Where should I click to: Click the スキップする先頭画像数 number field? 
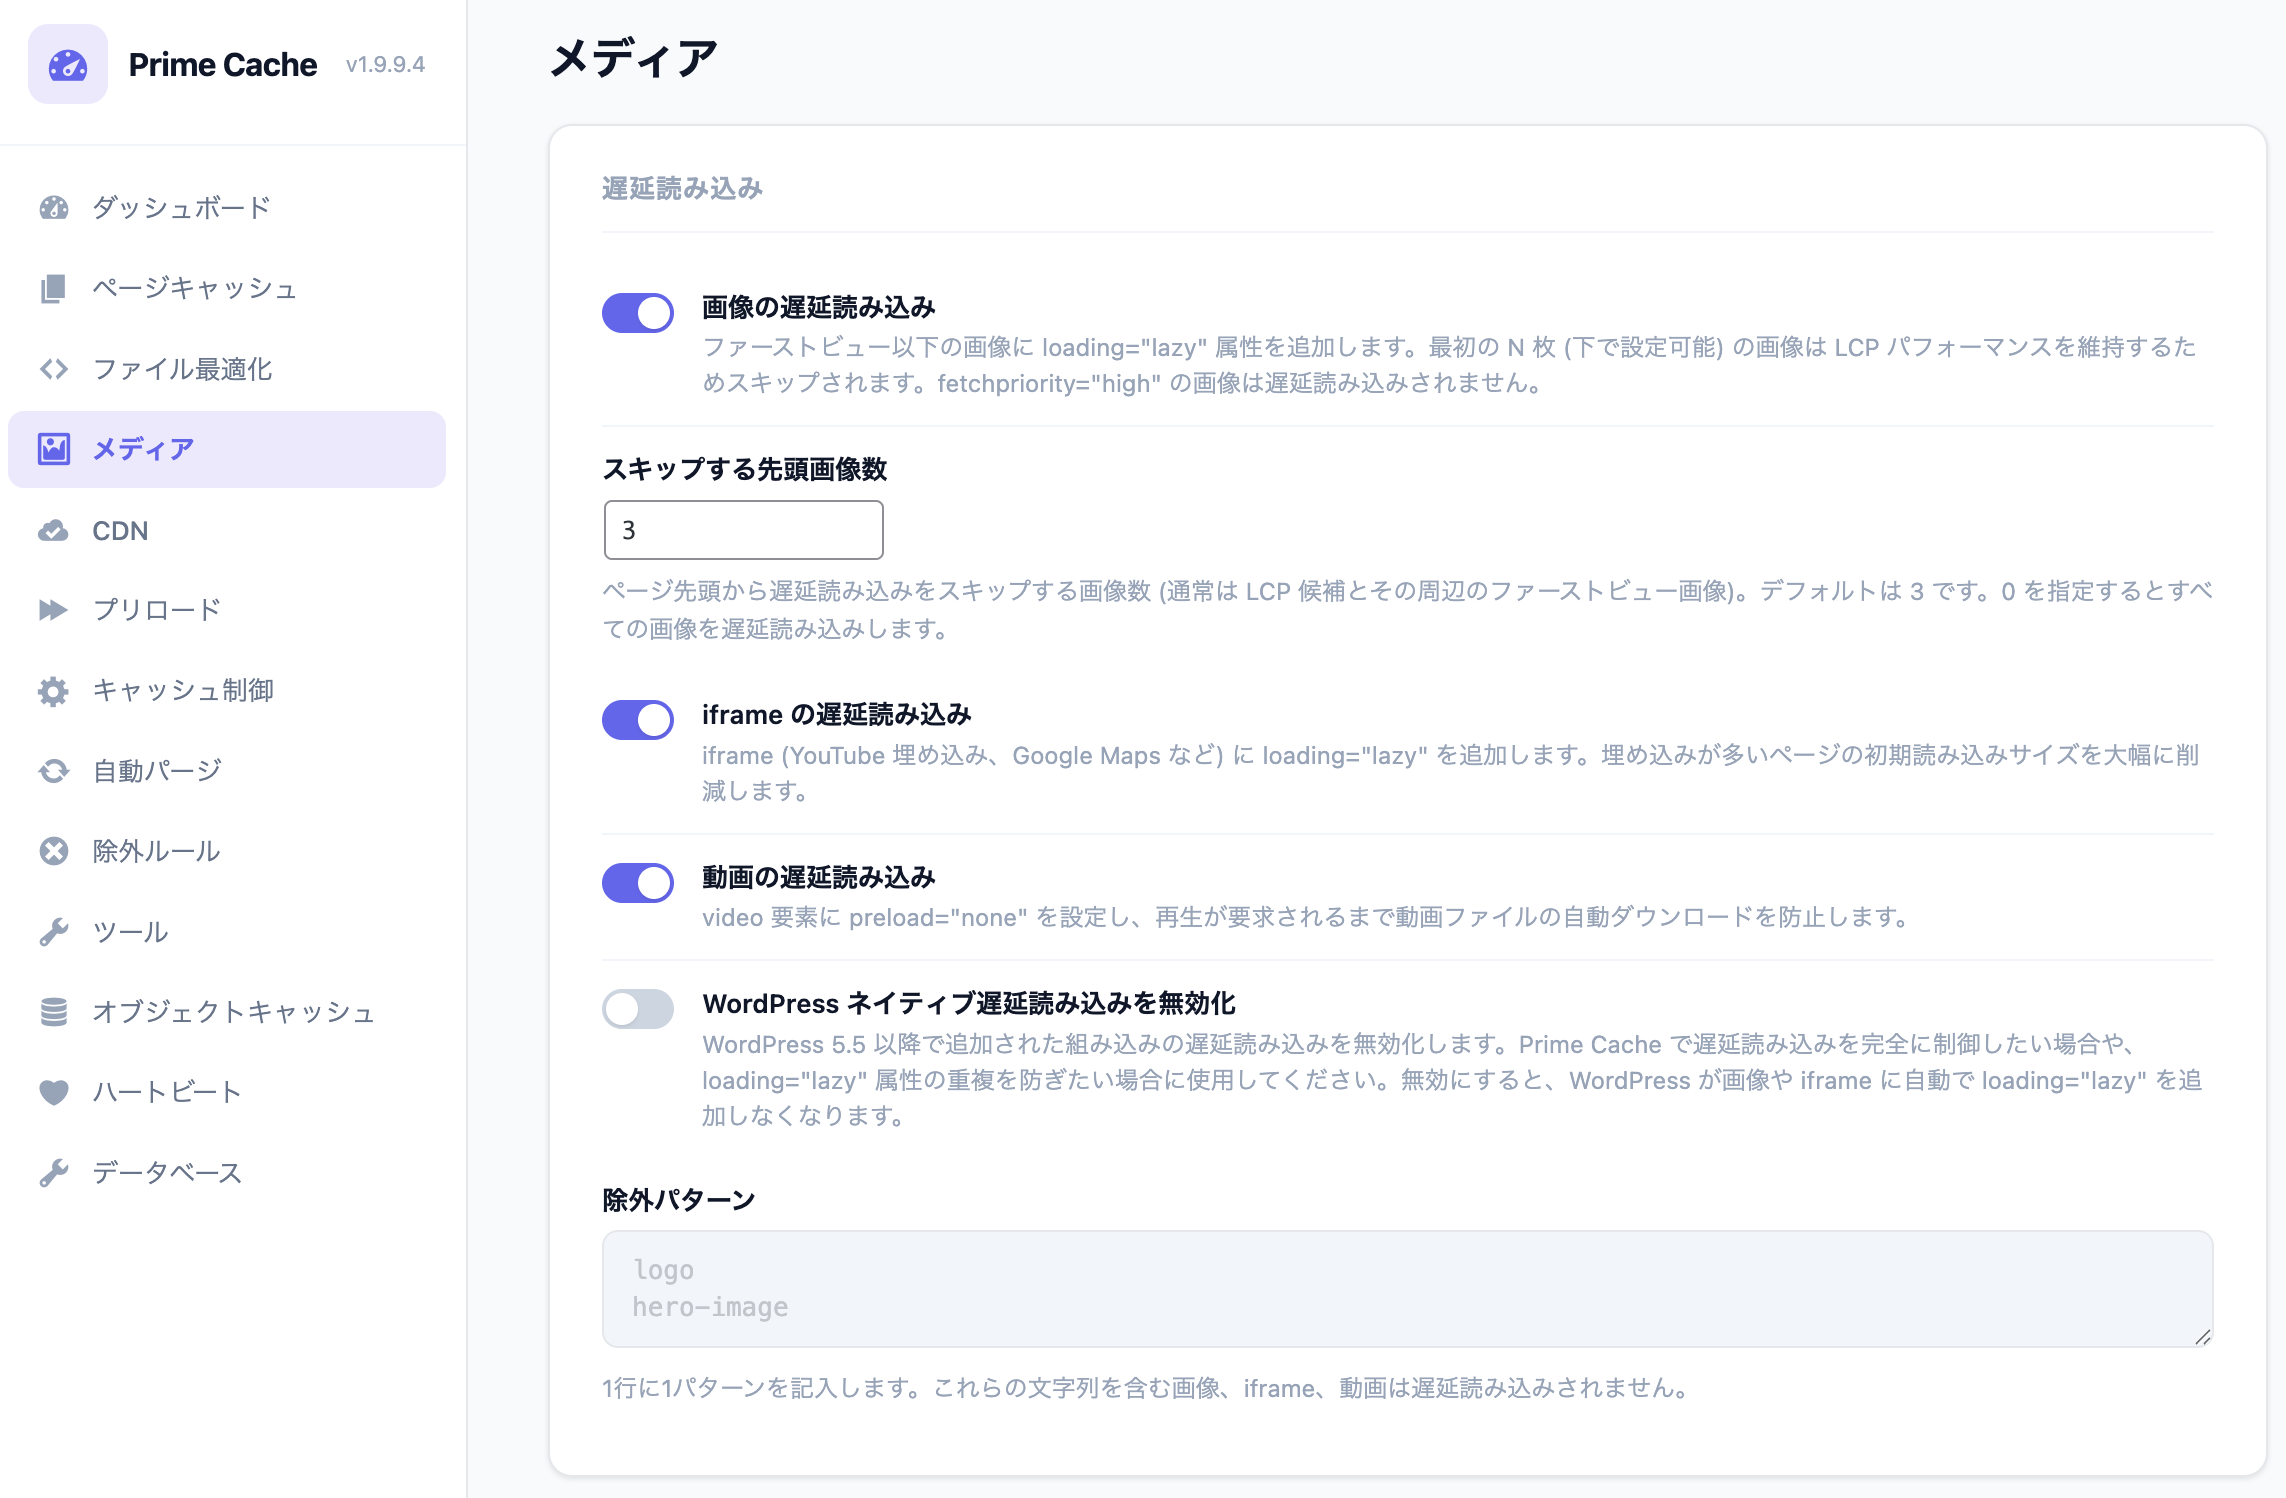744,530
